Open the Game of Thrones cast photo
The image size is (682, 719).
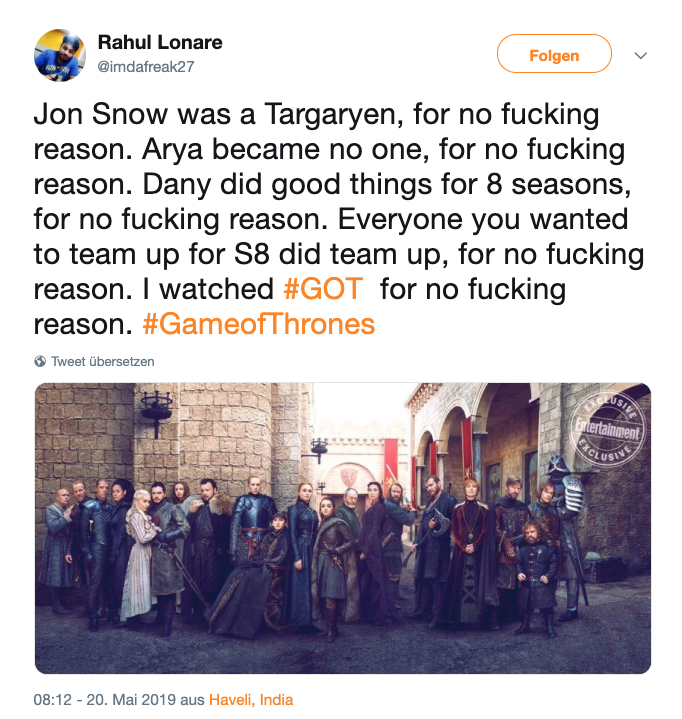343,528
